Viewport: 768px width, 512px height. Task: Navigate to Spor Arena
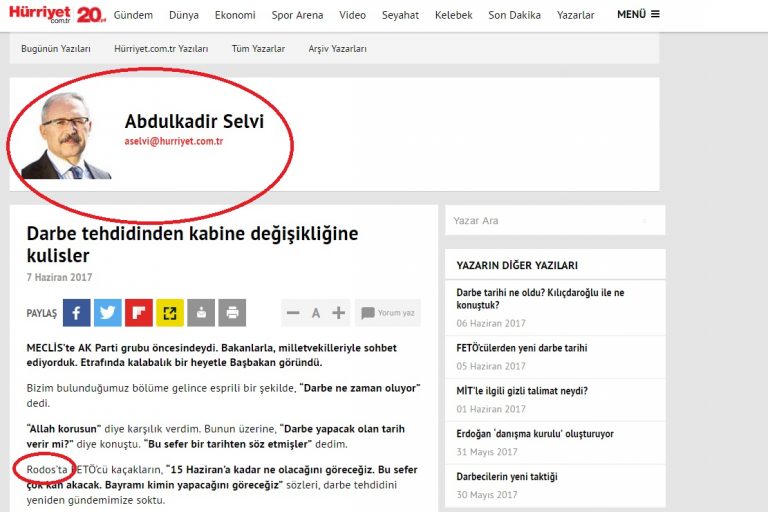[297, 15]
